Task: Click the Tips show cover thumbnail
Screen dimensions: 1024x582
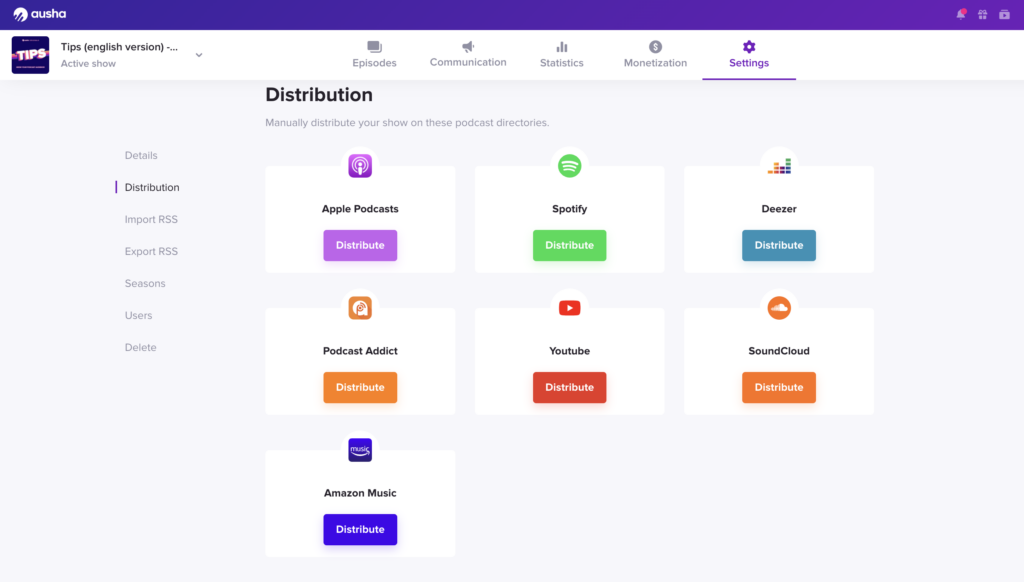Action: (30, 55)
